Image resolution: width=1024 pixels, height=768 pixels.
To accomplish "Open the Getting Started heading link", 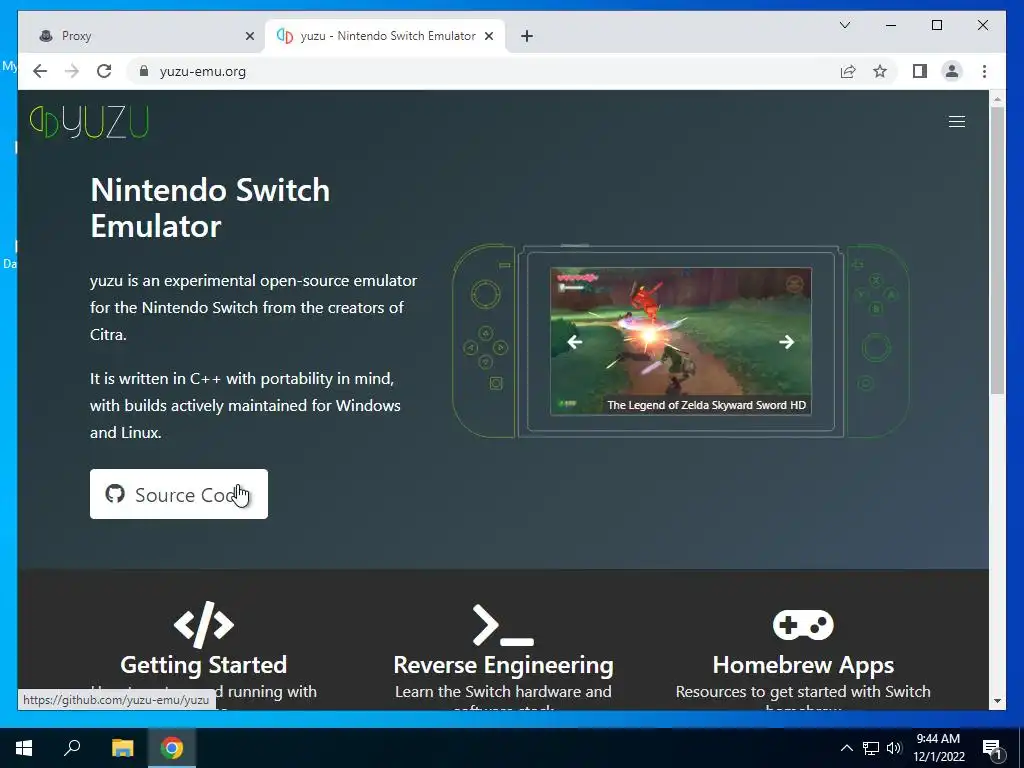I will (x=204, y=665).
